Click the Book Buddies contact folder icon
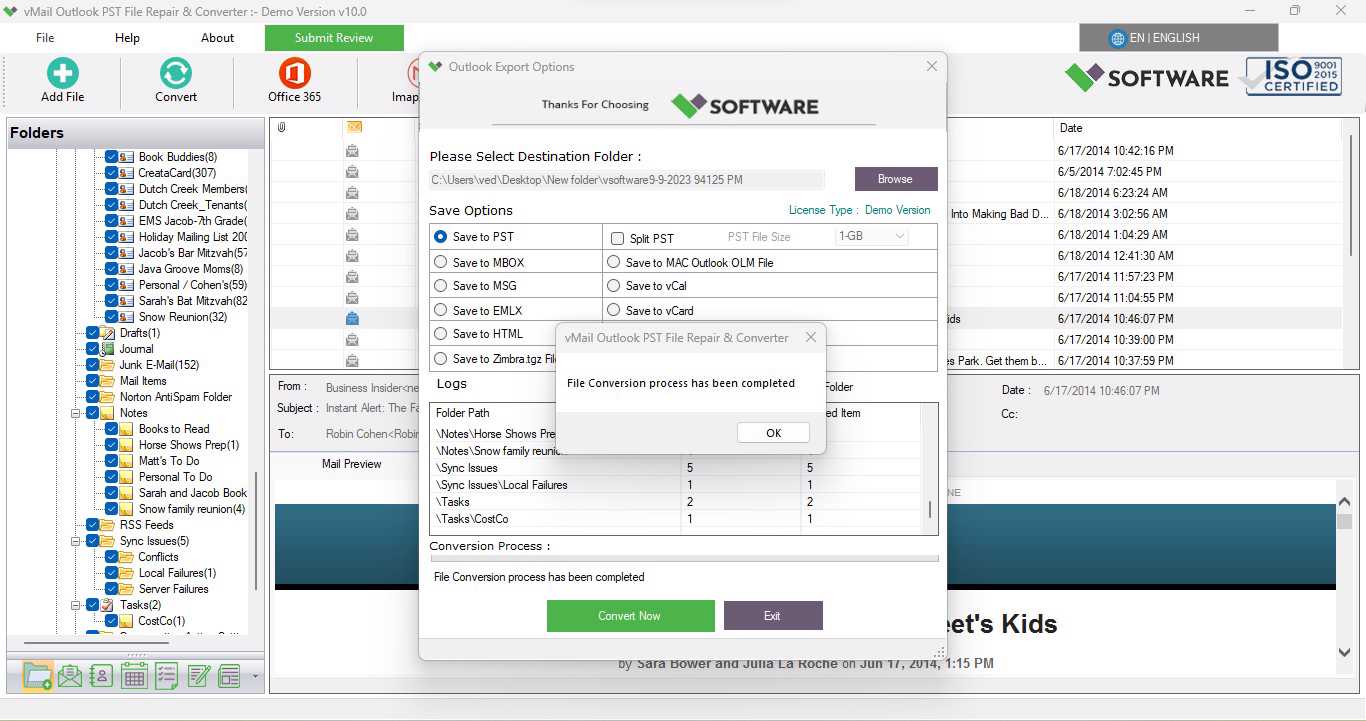This screenshot has height=721, width=1366. tap(127, 157)
